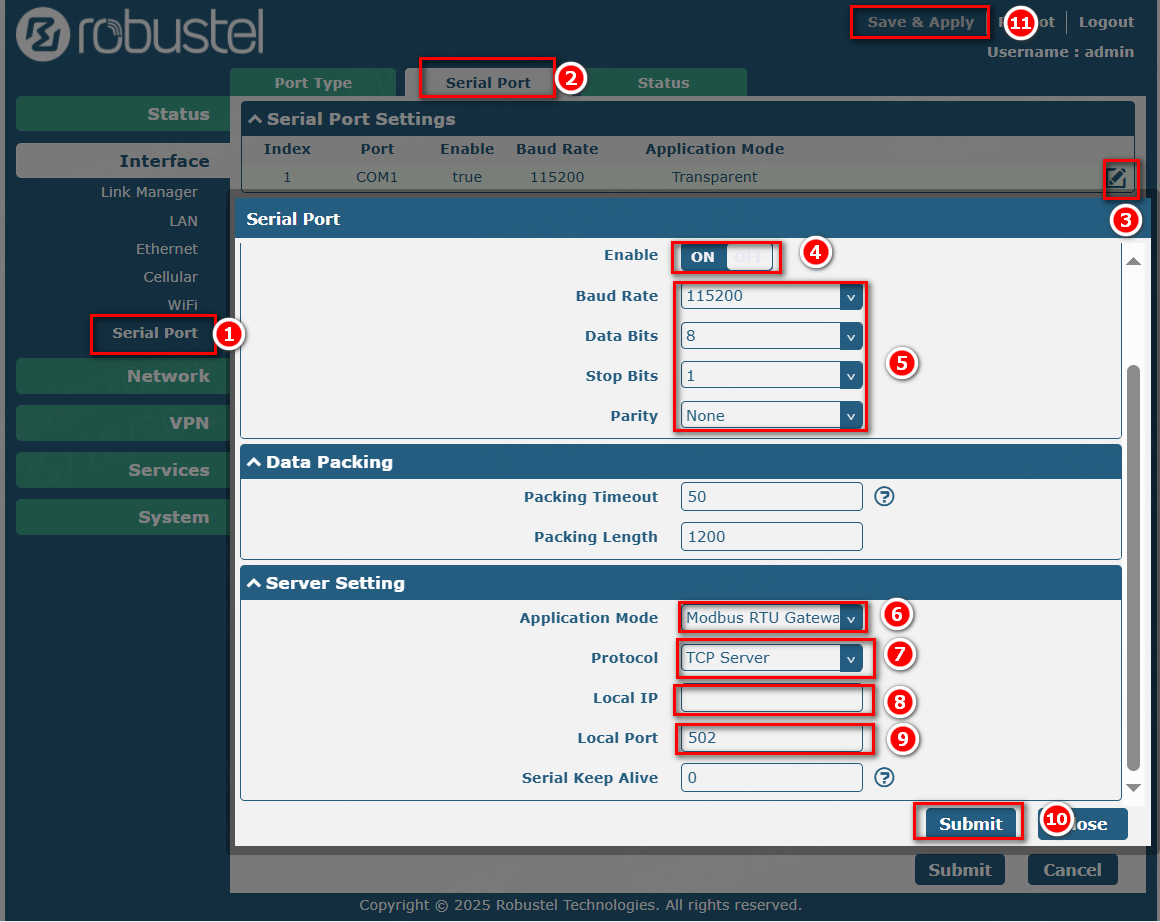Collapse the Data Packing section
The height and width of the screenshot is (922, 1160).
254,462
